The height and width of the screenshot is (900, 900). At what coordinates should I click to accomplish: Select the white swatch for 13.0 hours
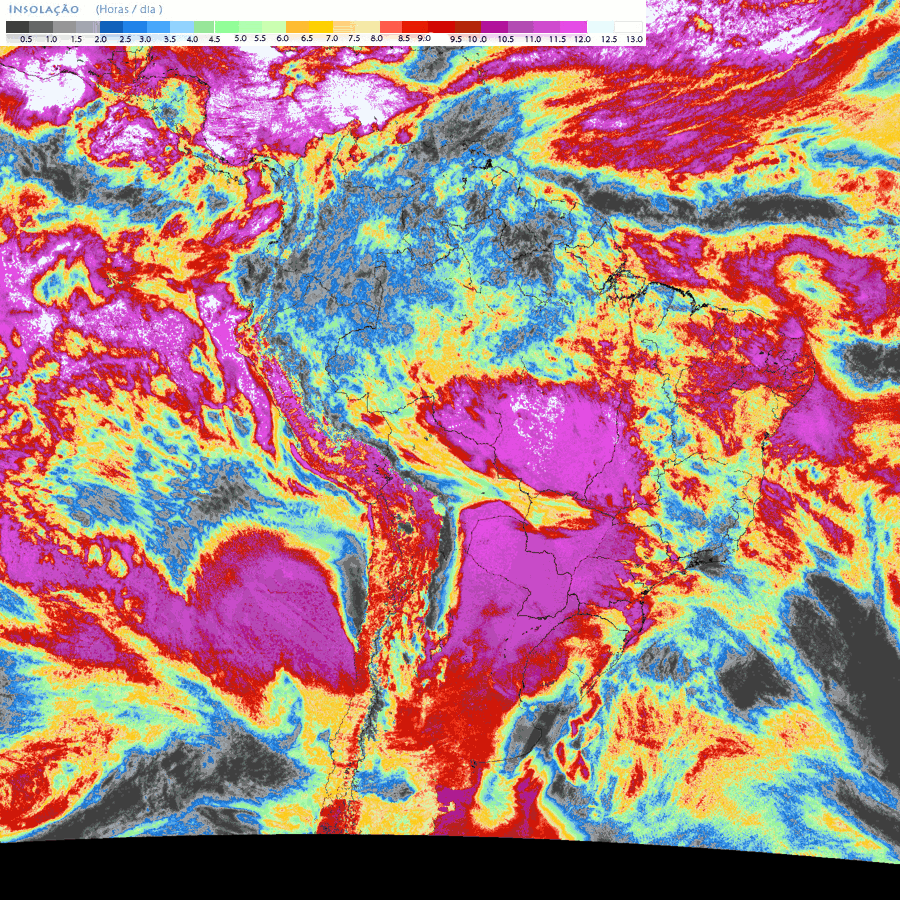(628, 27)
